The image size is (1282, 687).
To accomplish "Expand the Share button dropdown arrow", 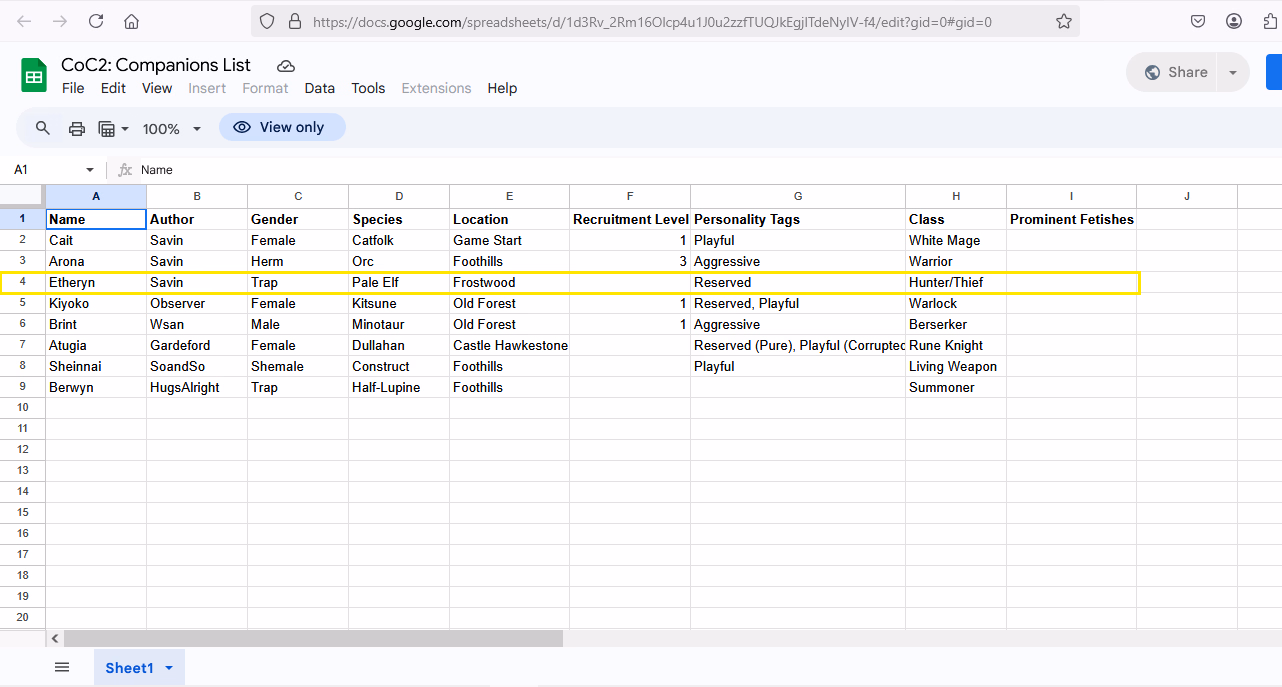I will coord(1232,72).
